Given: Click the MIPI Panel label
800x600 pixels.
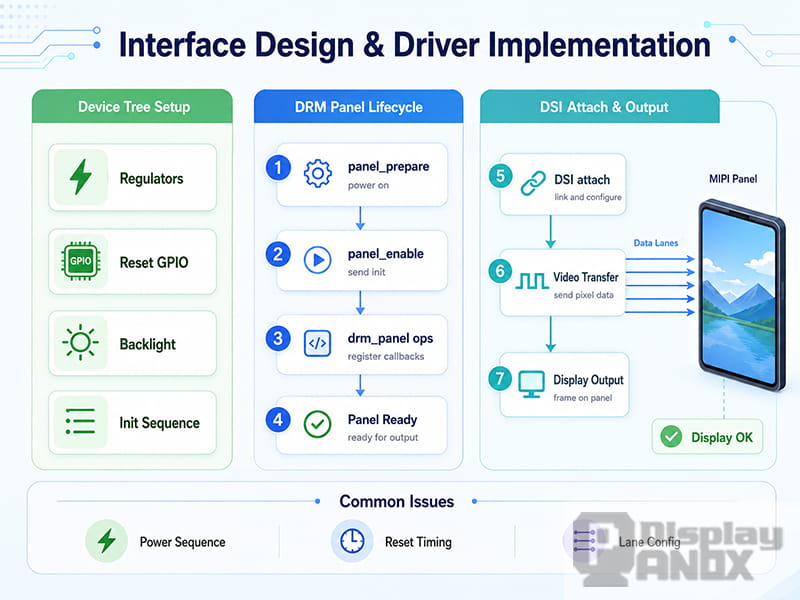Looking at the screenshot, I should coord(733,179).
